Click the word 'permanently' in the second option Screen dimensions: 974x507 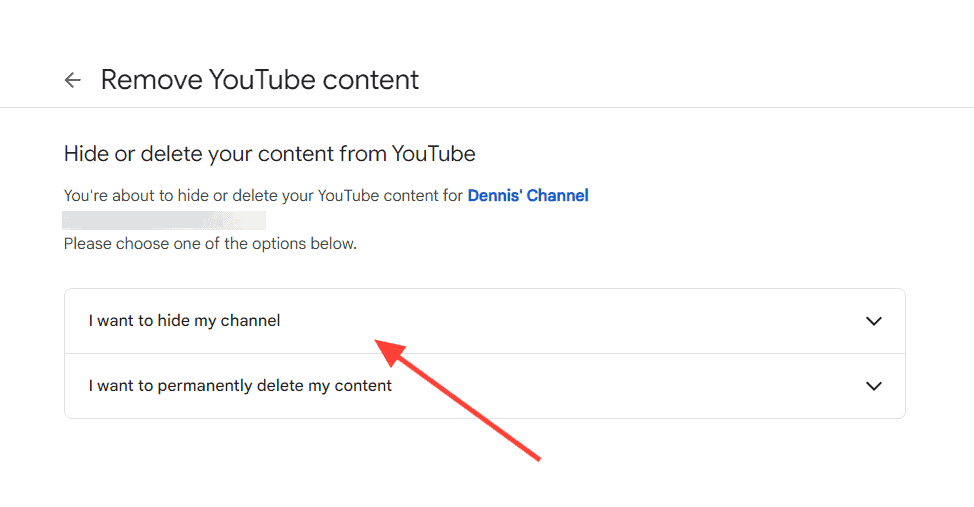(x=204, y=386)
